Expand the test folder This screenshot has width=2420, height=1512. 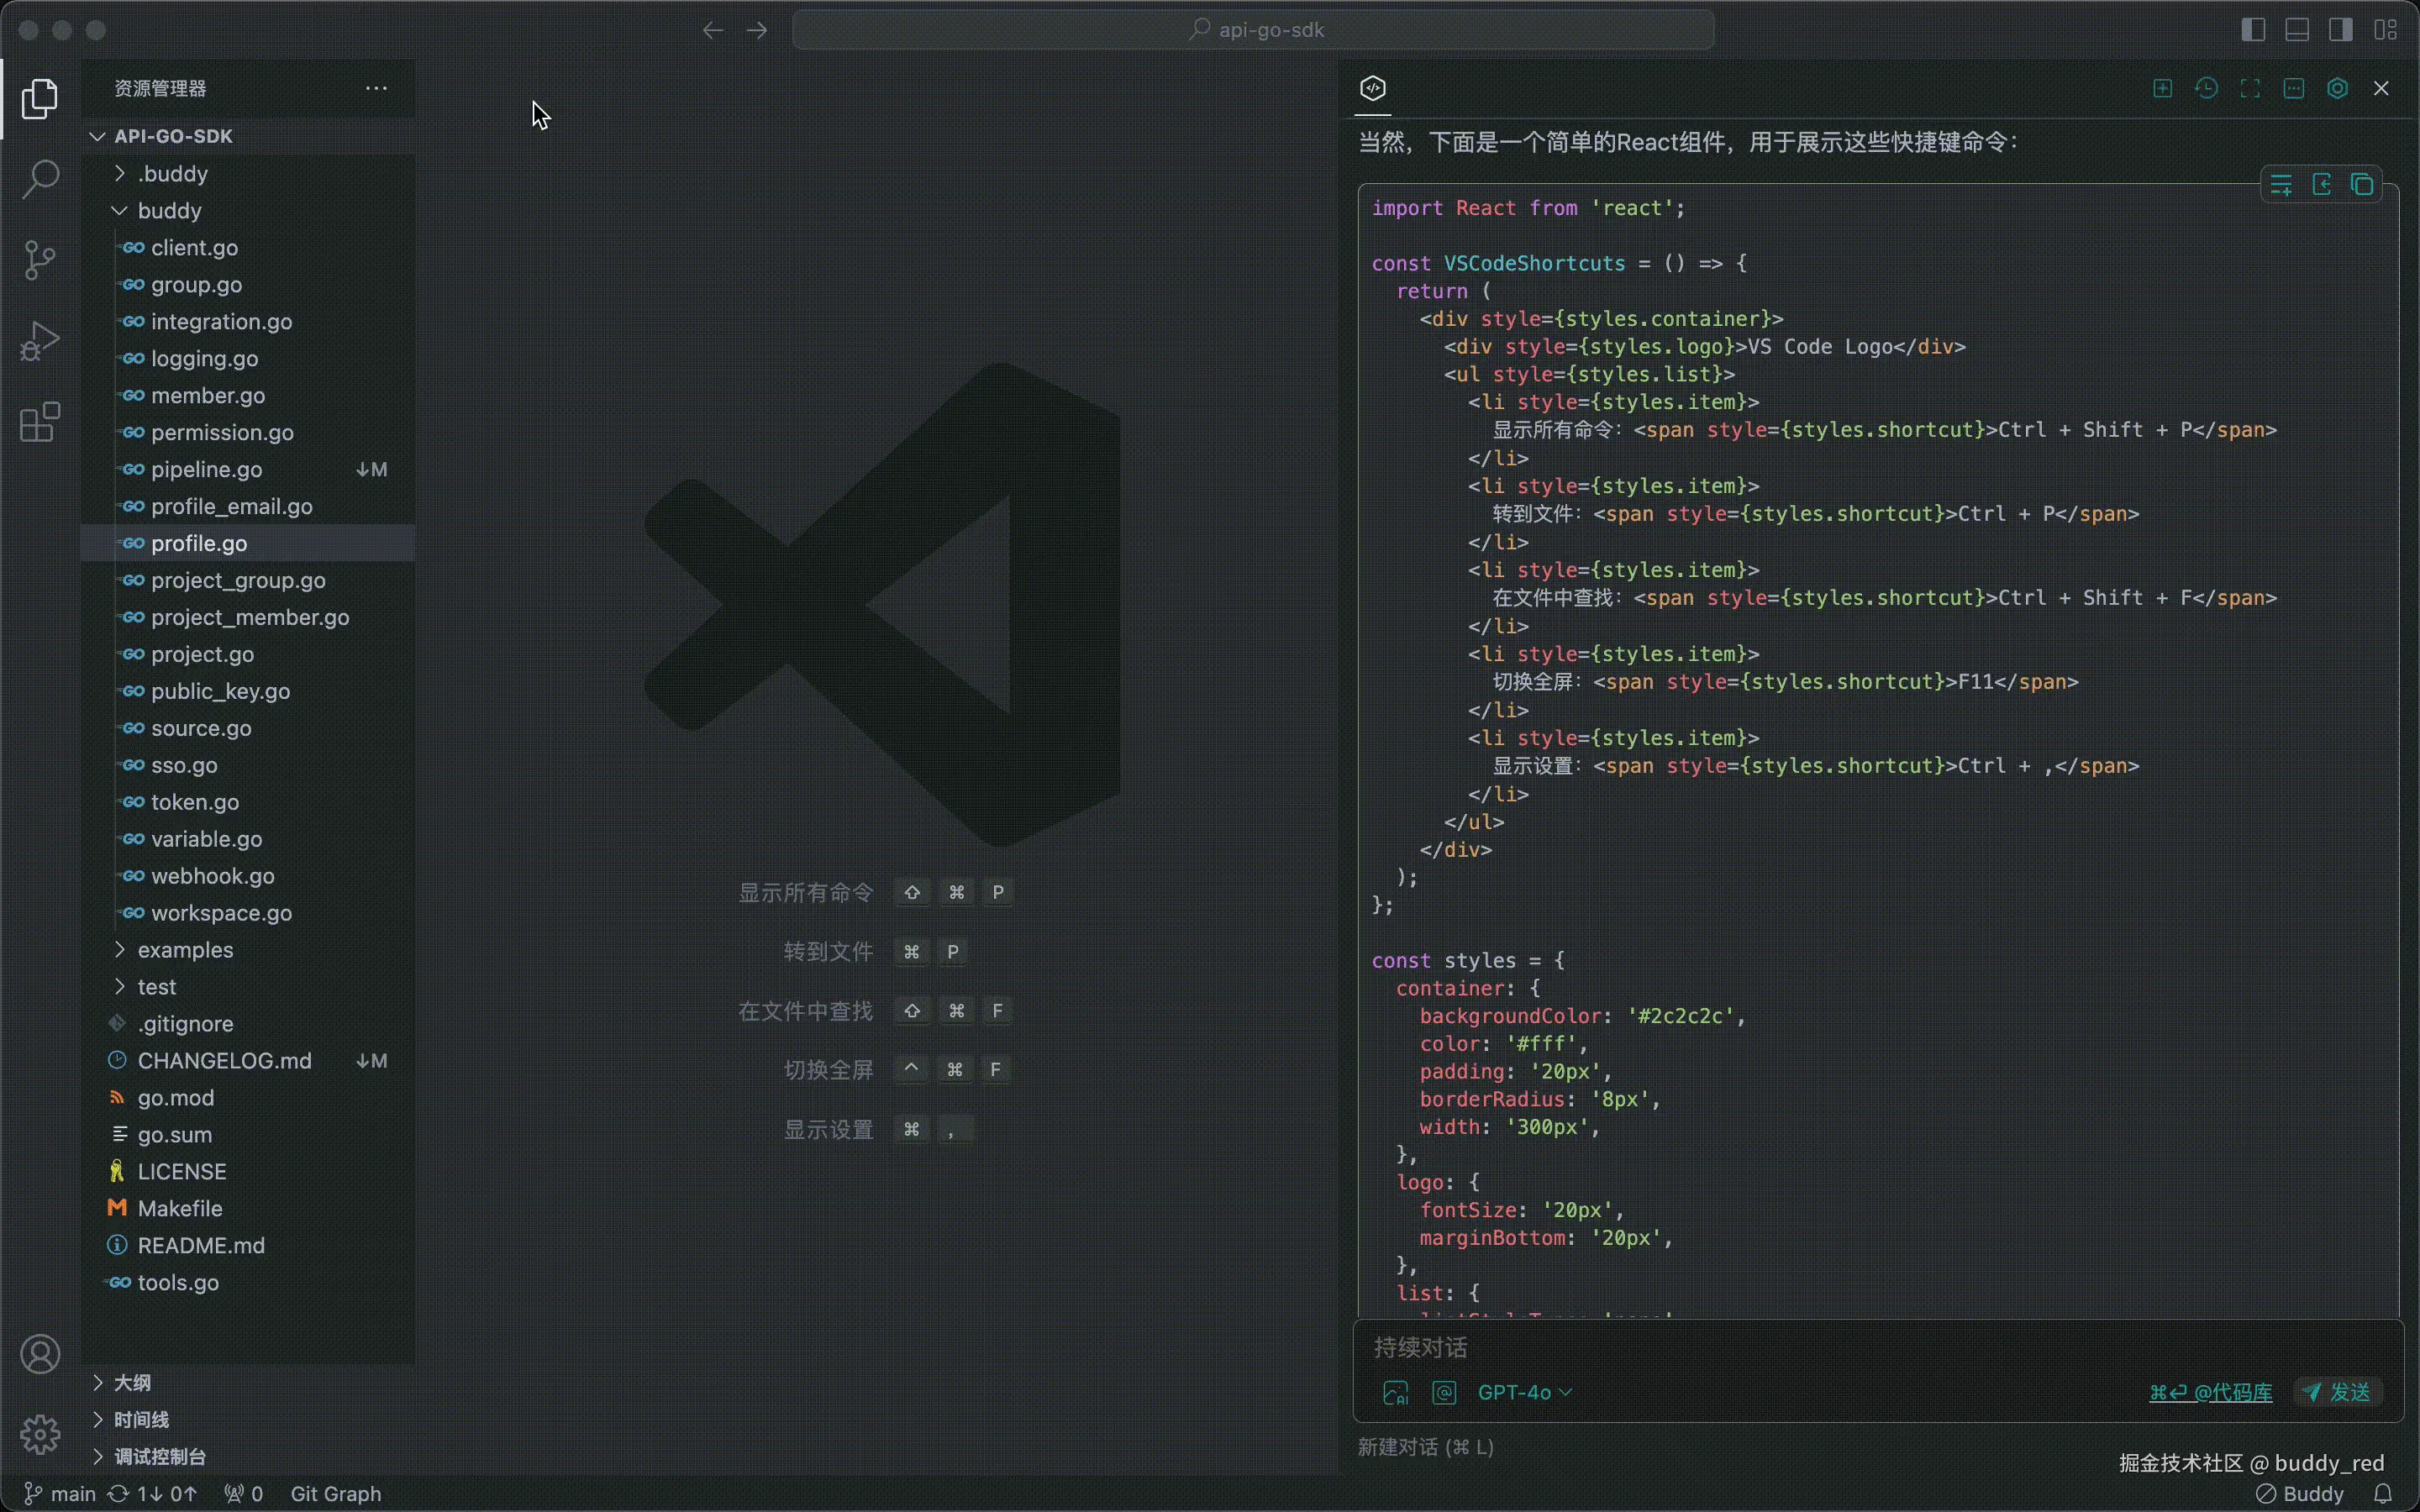(248, 987)
